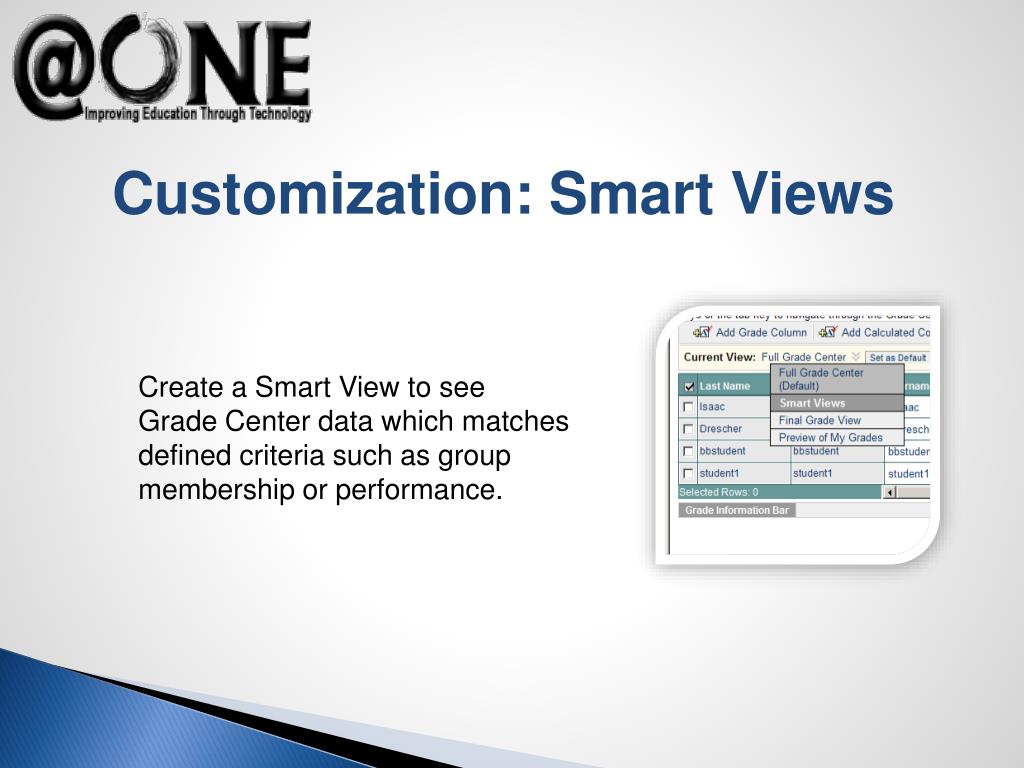This screenshot has width=1024, height=768.
Task: Click the Selected Rows: 0 status text
Action: 718,492
